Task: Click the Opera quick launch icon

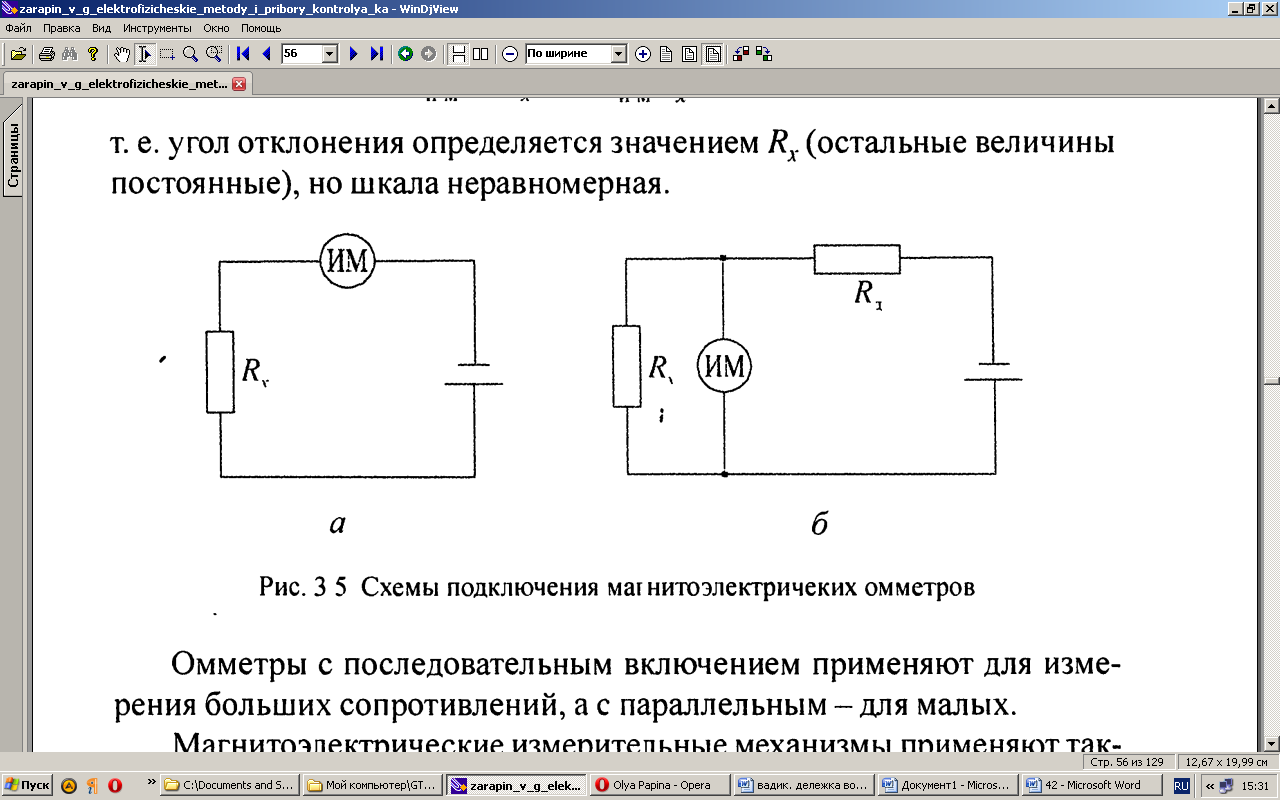Action: point(115,785)
